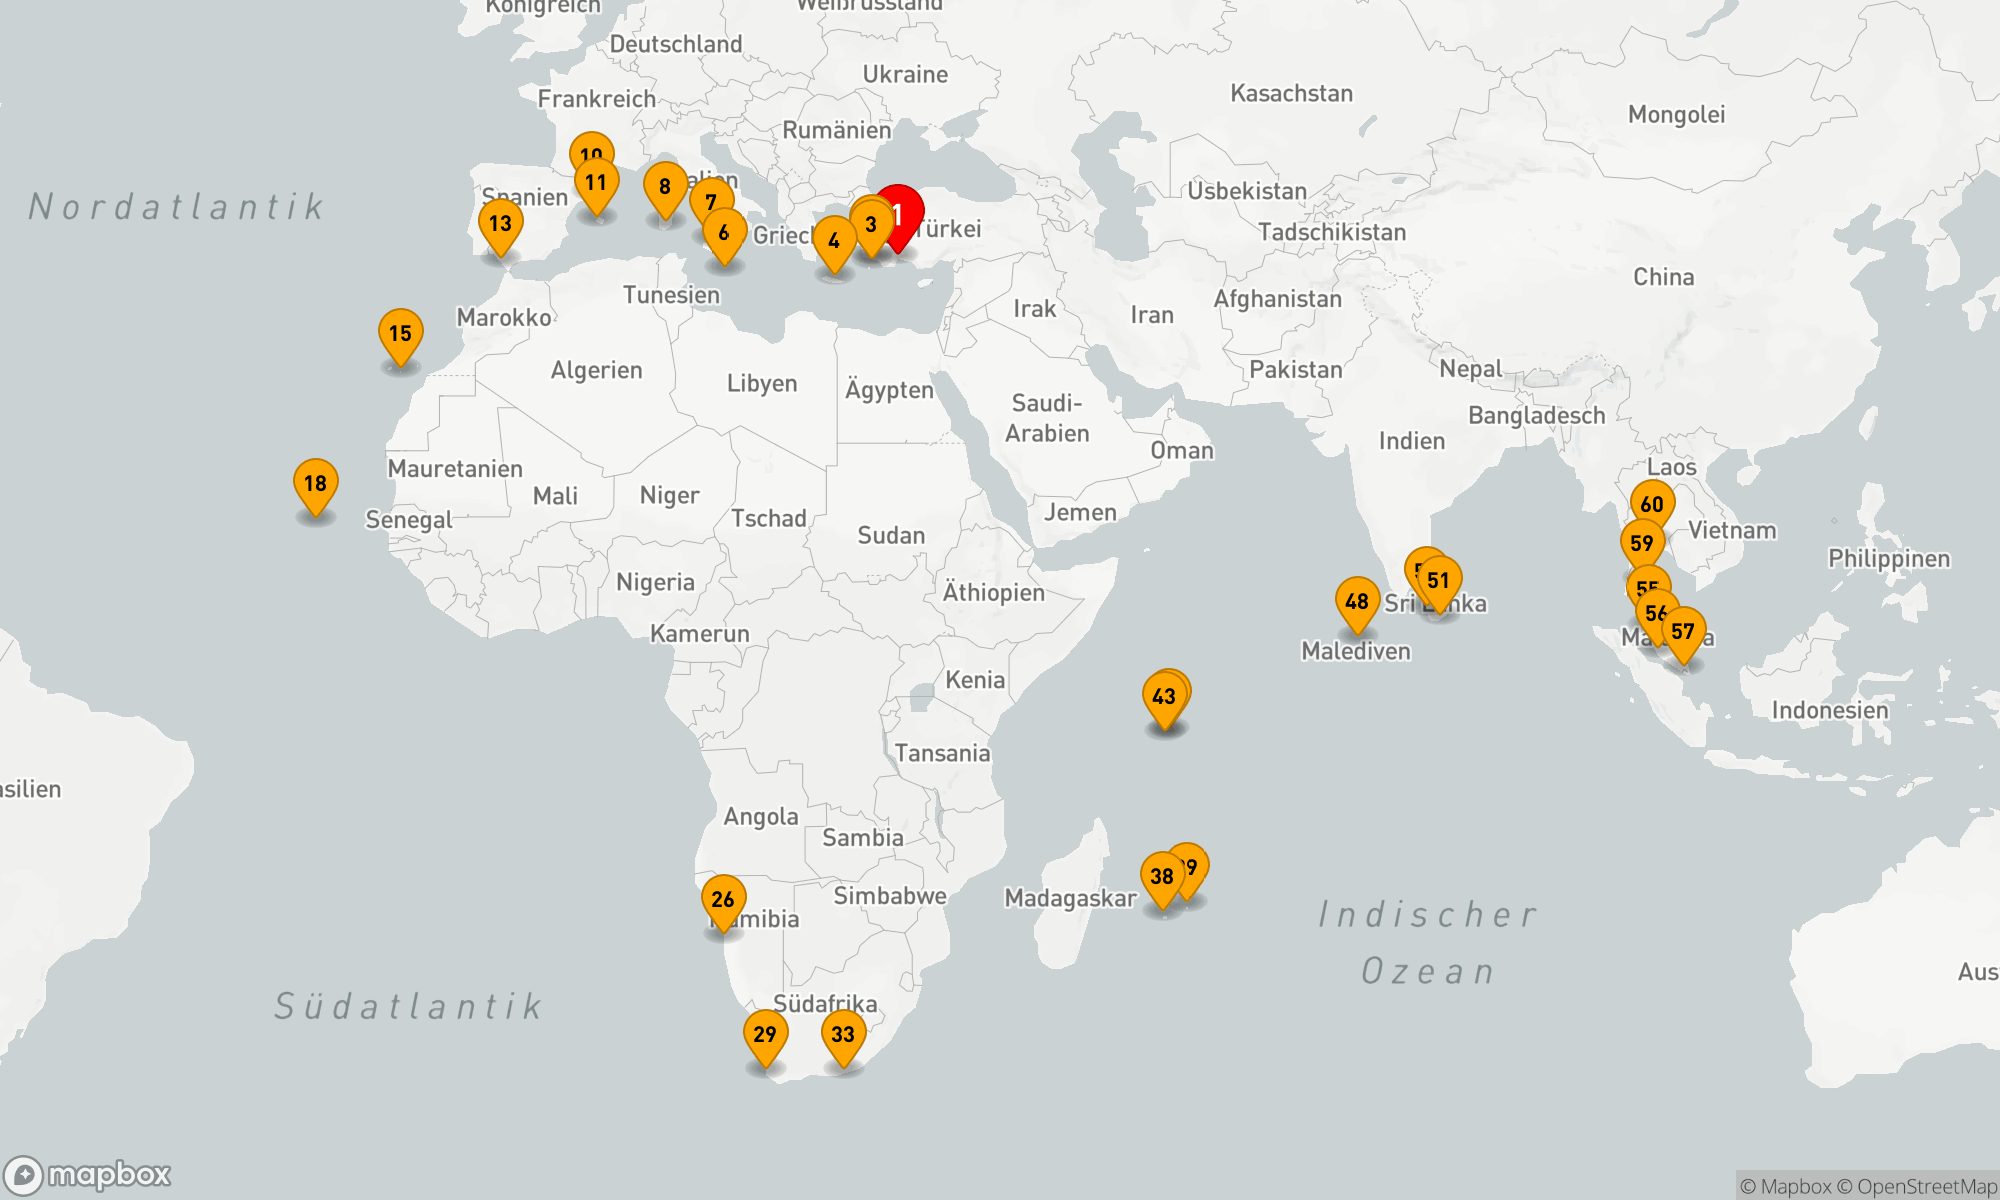Open marker 26 near Namibia
2000x1200 pixels.
[722, 899]
